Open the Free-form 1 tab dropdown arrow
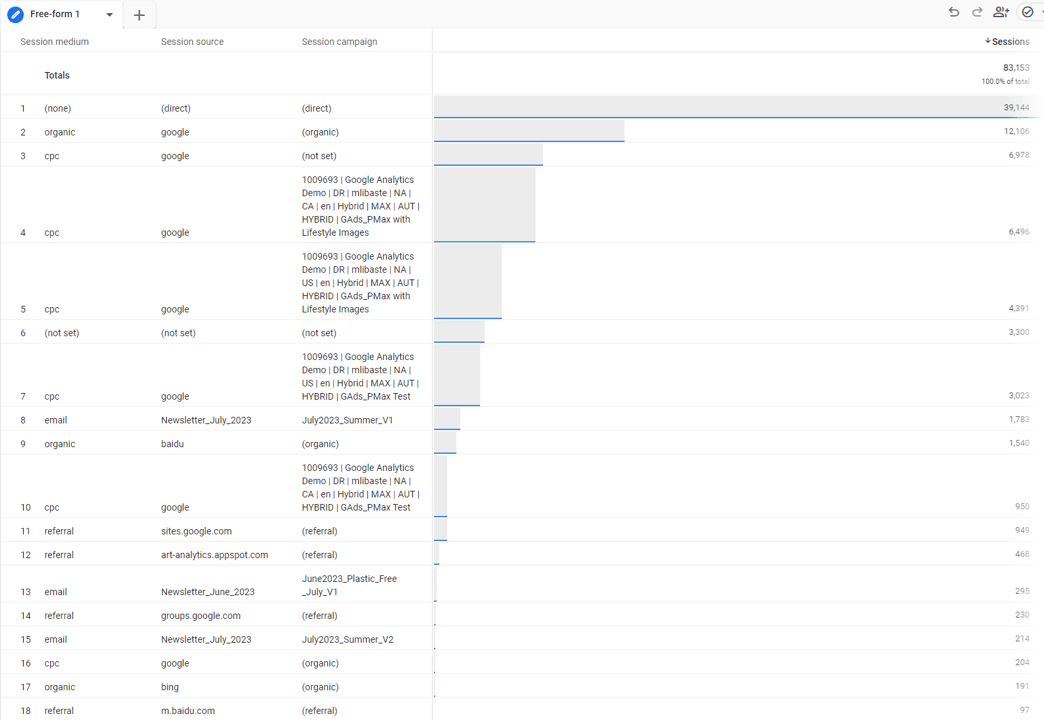1044x720 pixels. [x=110, y=15]
